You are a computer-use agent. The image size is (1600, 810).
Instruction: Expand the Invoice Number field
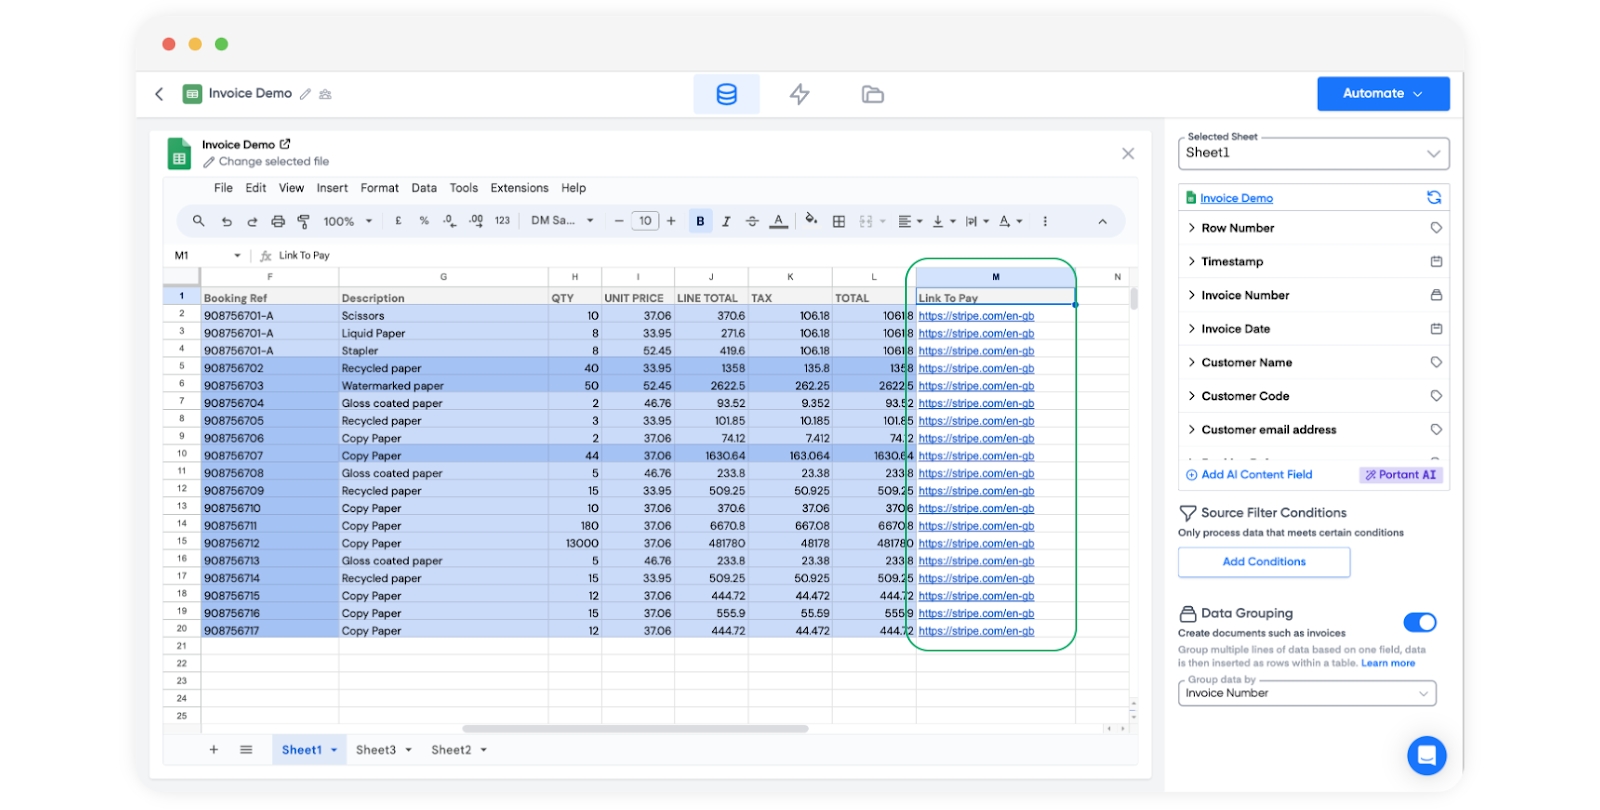[x=1245, y=295]
